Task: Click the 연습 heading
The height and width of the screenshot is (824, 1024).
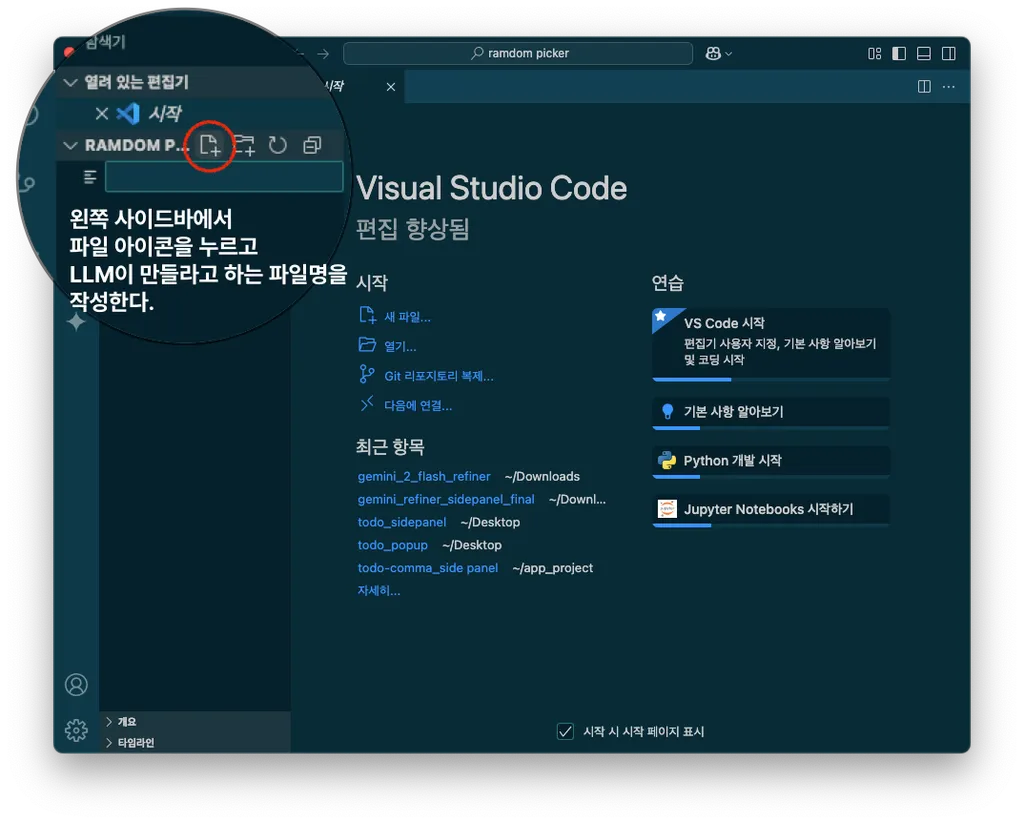Action: (x=667, y=283)
